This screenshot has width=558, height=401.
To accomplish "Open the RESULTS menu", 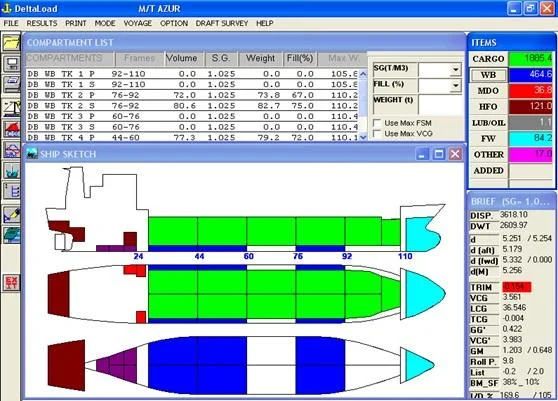I will [42, 23].
